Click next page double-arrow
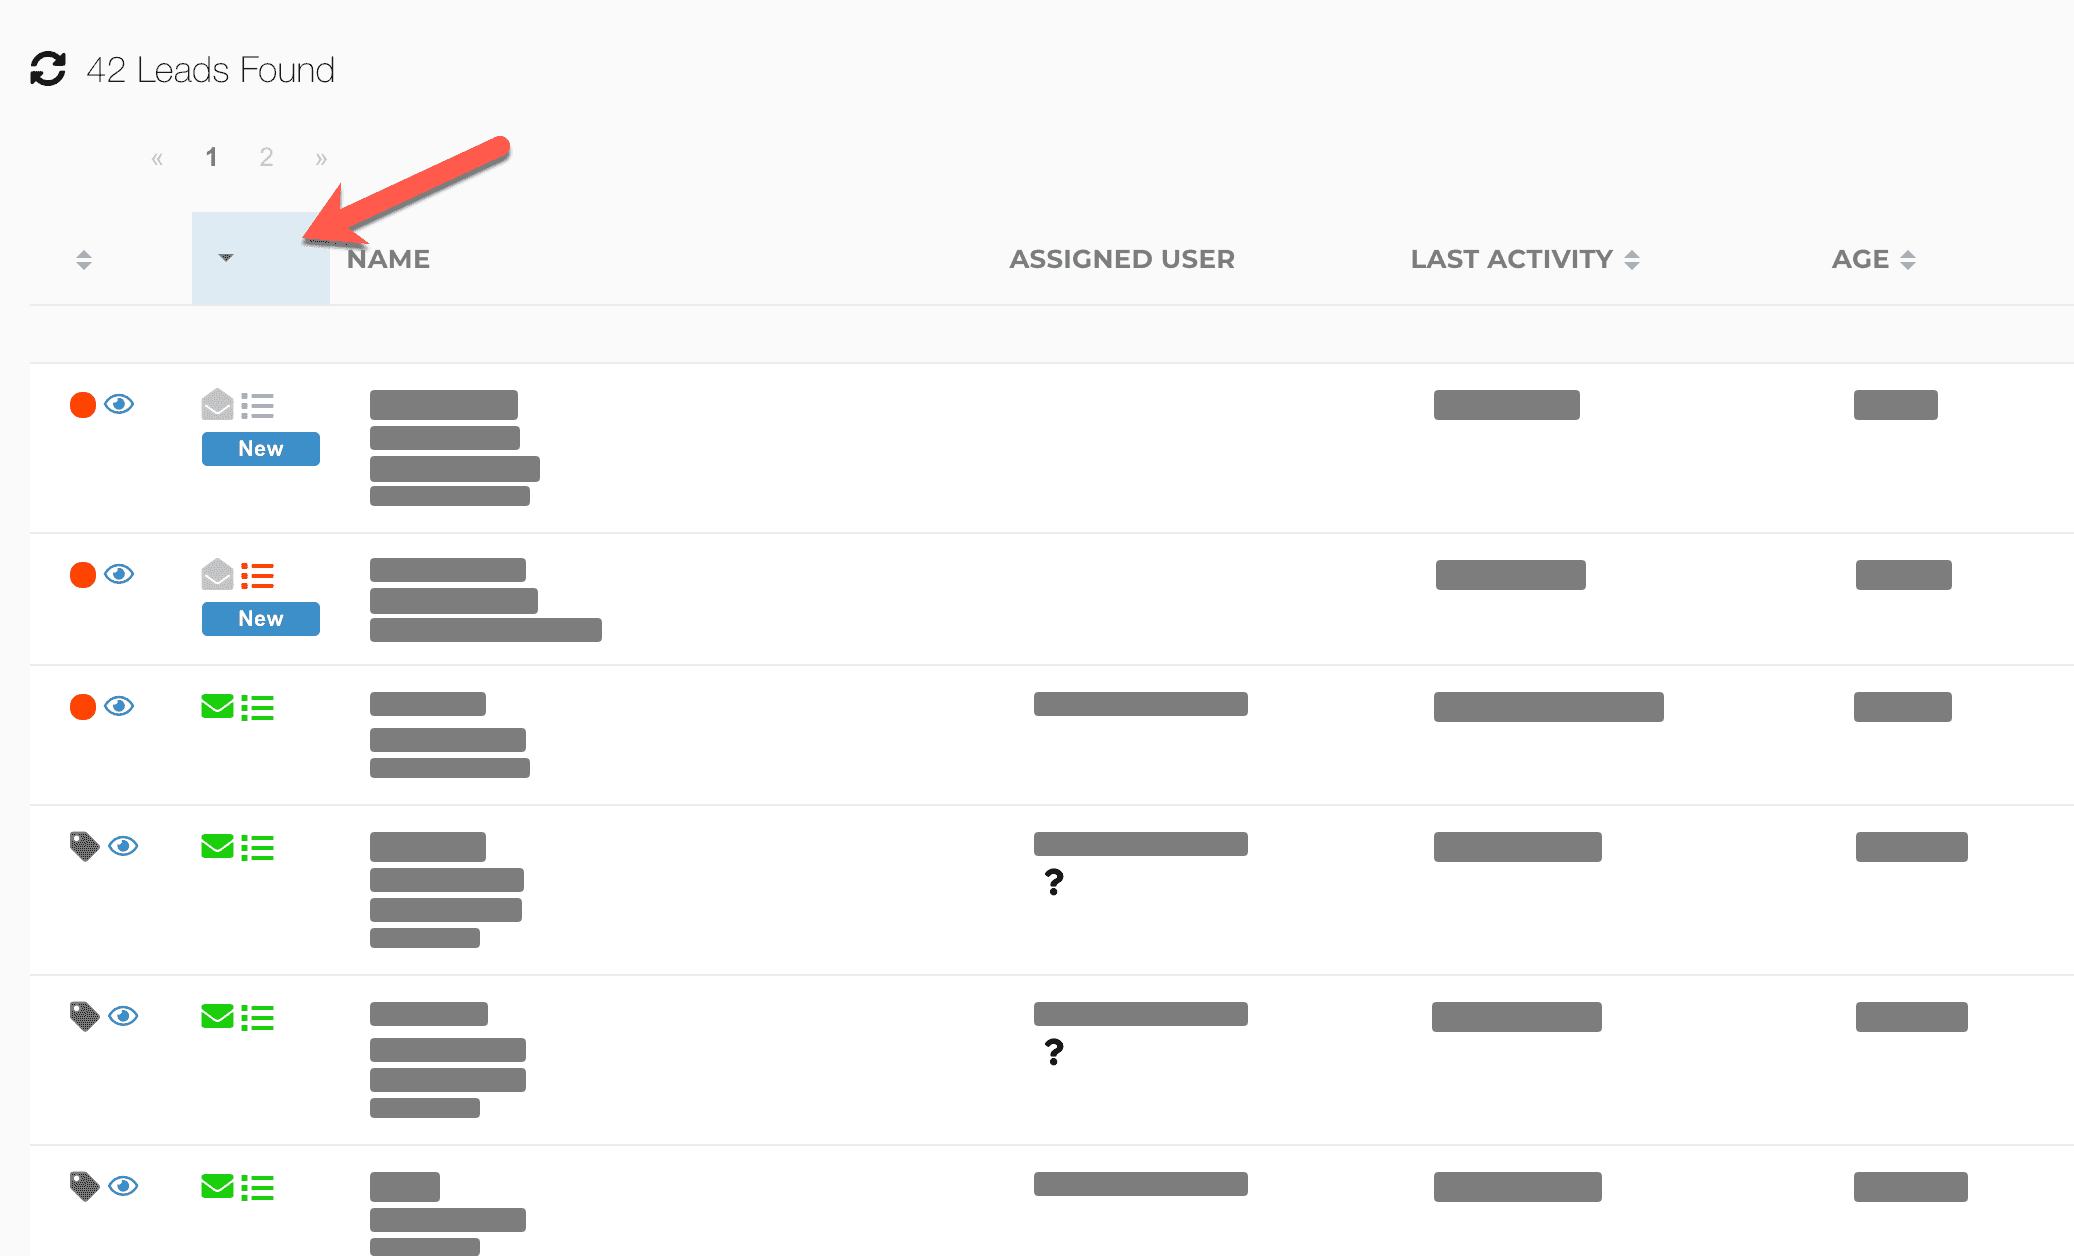The height and width of the screenshot is (1256, 2074). [x=321, y=158]
